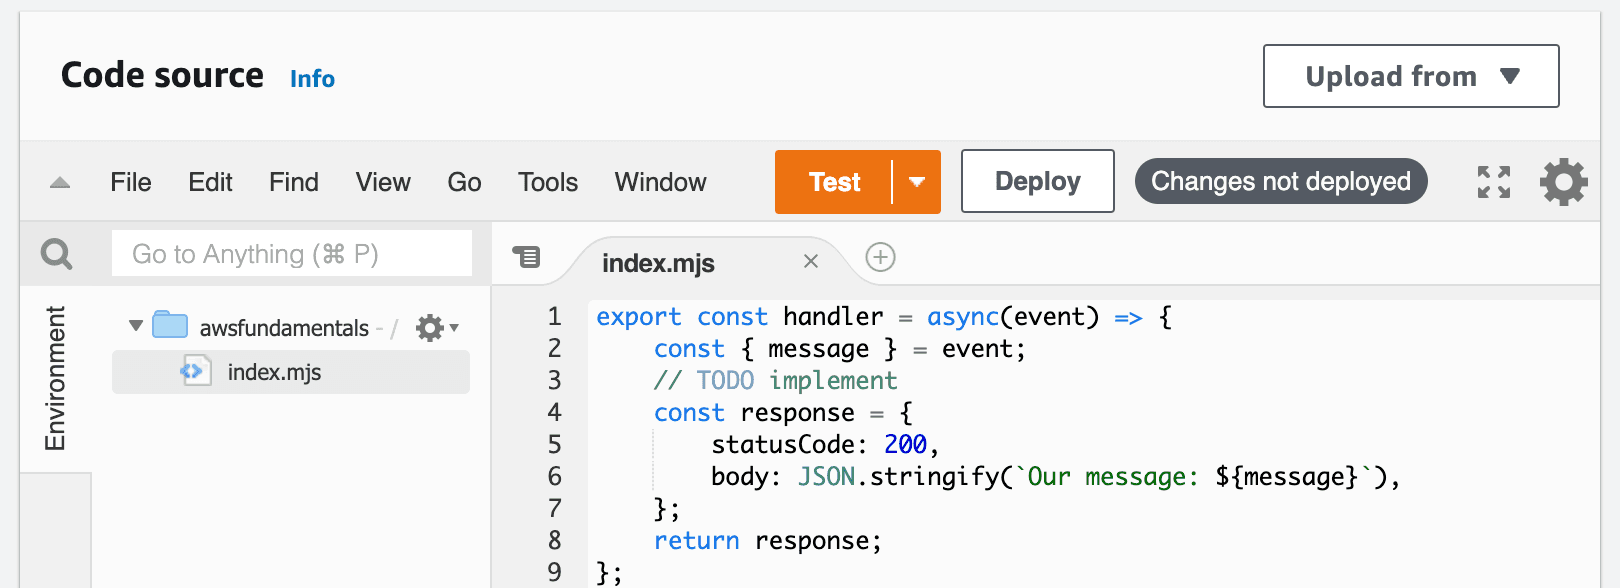Open the Tools menu

[548, 182]
